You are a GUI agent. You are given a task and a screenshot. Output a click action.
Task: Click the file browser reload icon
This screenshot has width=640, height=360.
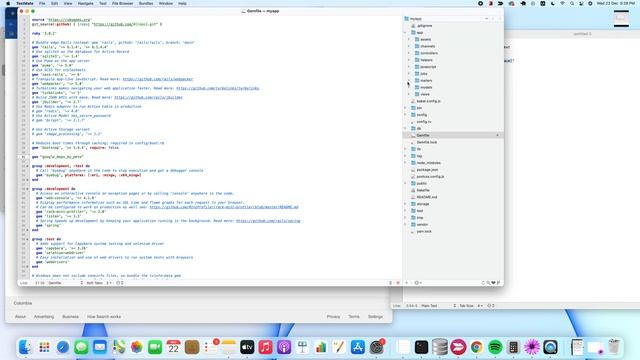point(483,283)
